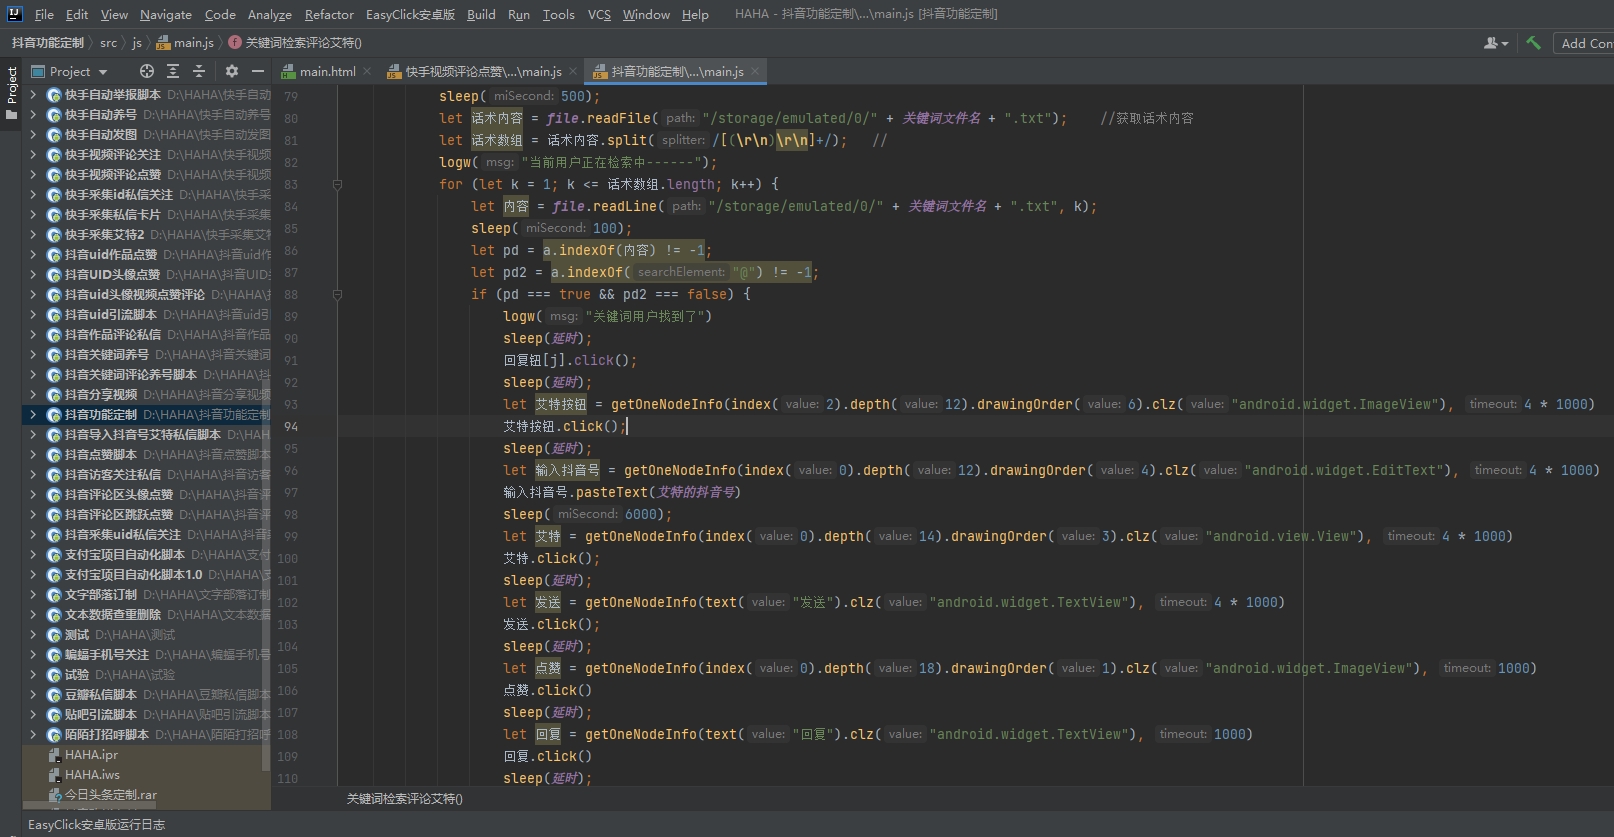
Task: Open the EasyClick安卓版运行日志 panel
Action: coord(96,825)
